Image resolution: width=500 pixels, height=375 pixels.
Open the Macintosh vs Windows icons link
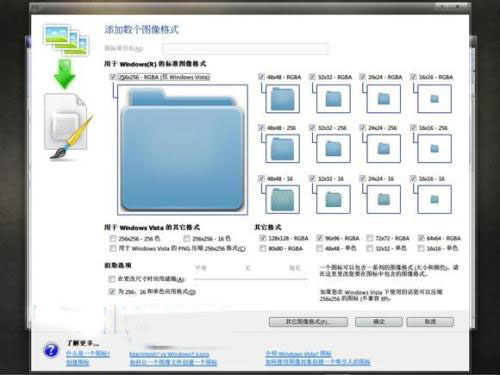(x=169, y=354)
